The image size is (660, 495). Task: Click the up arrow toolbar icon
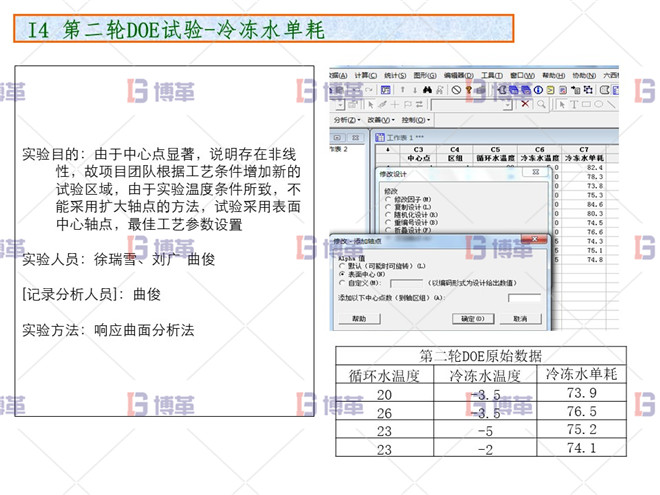pos(402,90)
